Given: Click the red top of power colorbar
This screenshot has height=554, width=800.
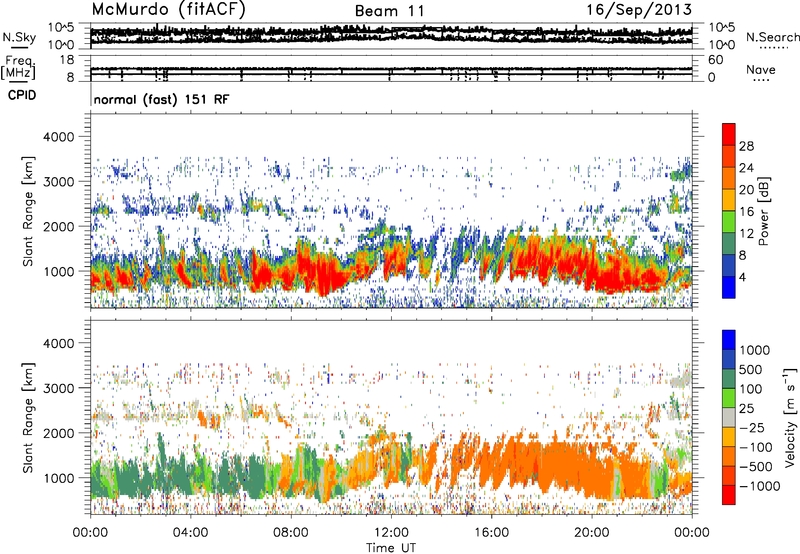Looking at the screenshot, I should click(x=729, y=134).
